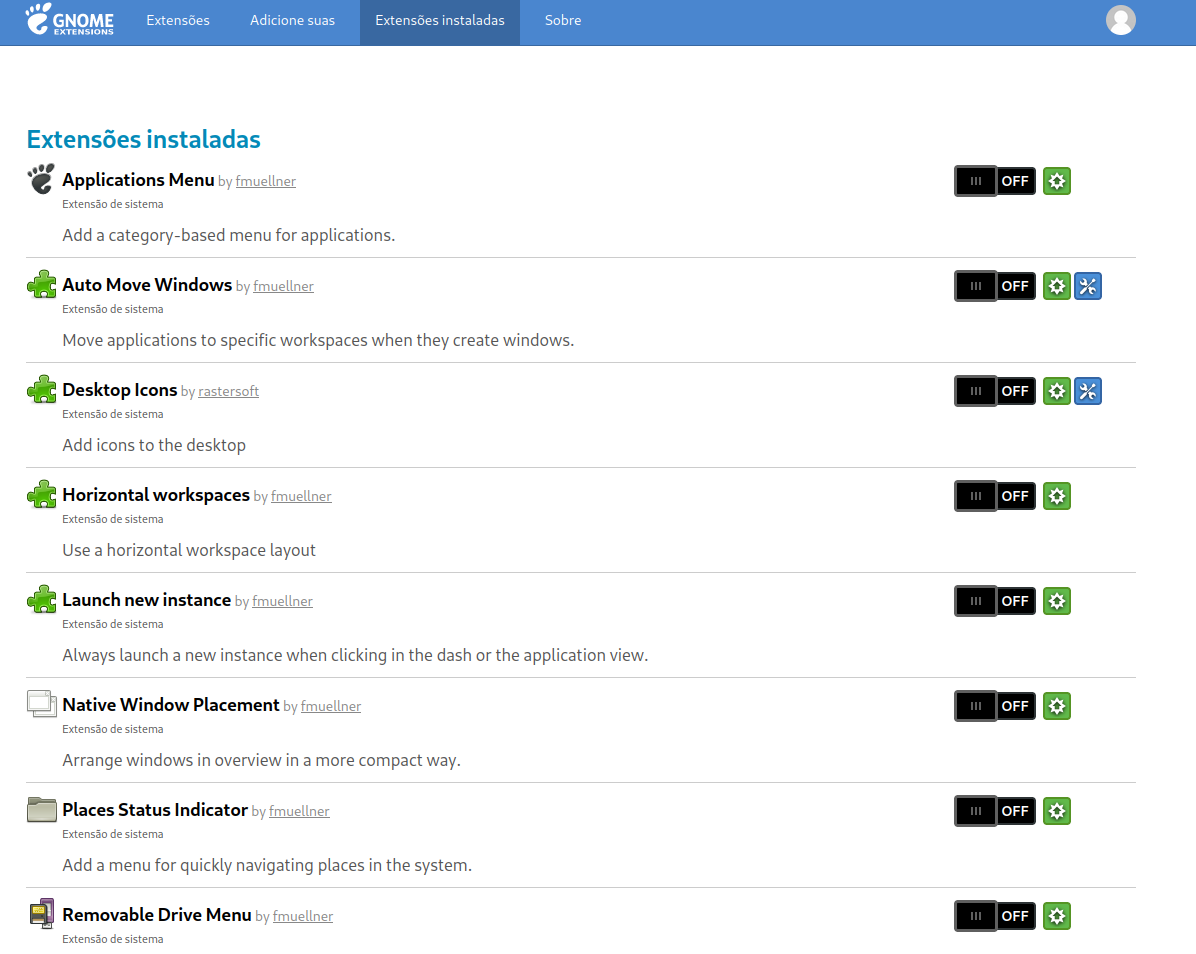Open Removable Drive Menu green gear icon
This screenshot has height=954, width=1196.
(x=1056, y=917)
